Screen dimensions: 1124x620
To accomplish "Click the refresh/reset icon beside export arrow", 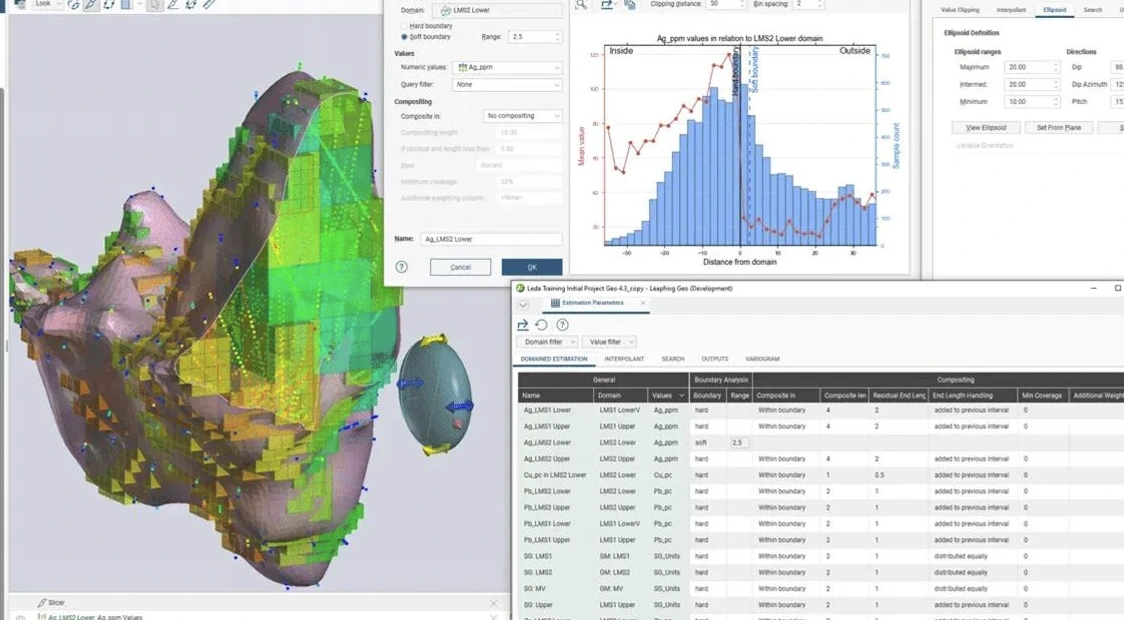I will point(542,325).
